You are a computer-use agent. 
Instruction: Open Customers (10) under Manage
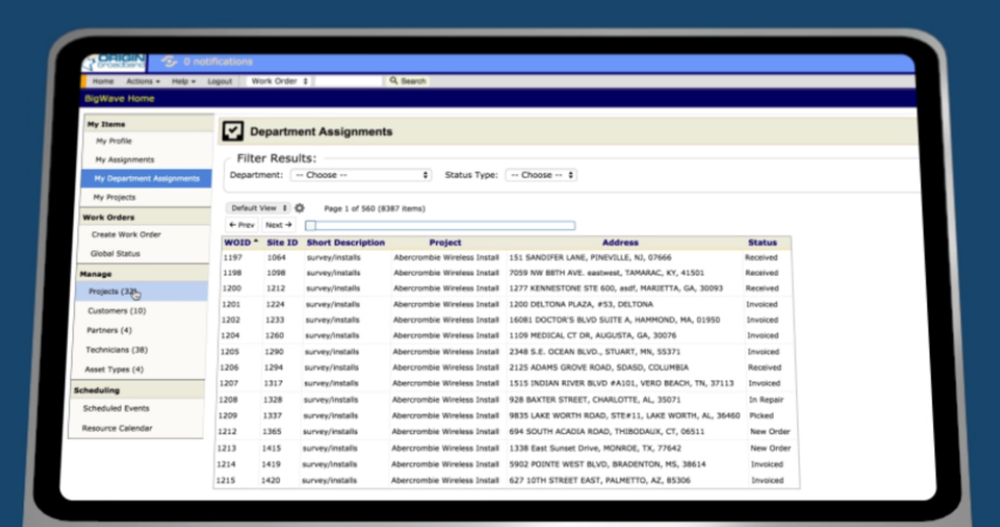click(117, 311)
